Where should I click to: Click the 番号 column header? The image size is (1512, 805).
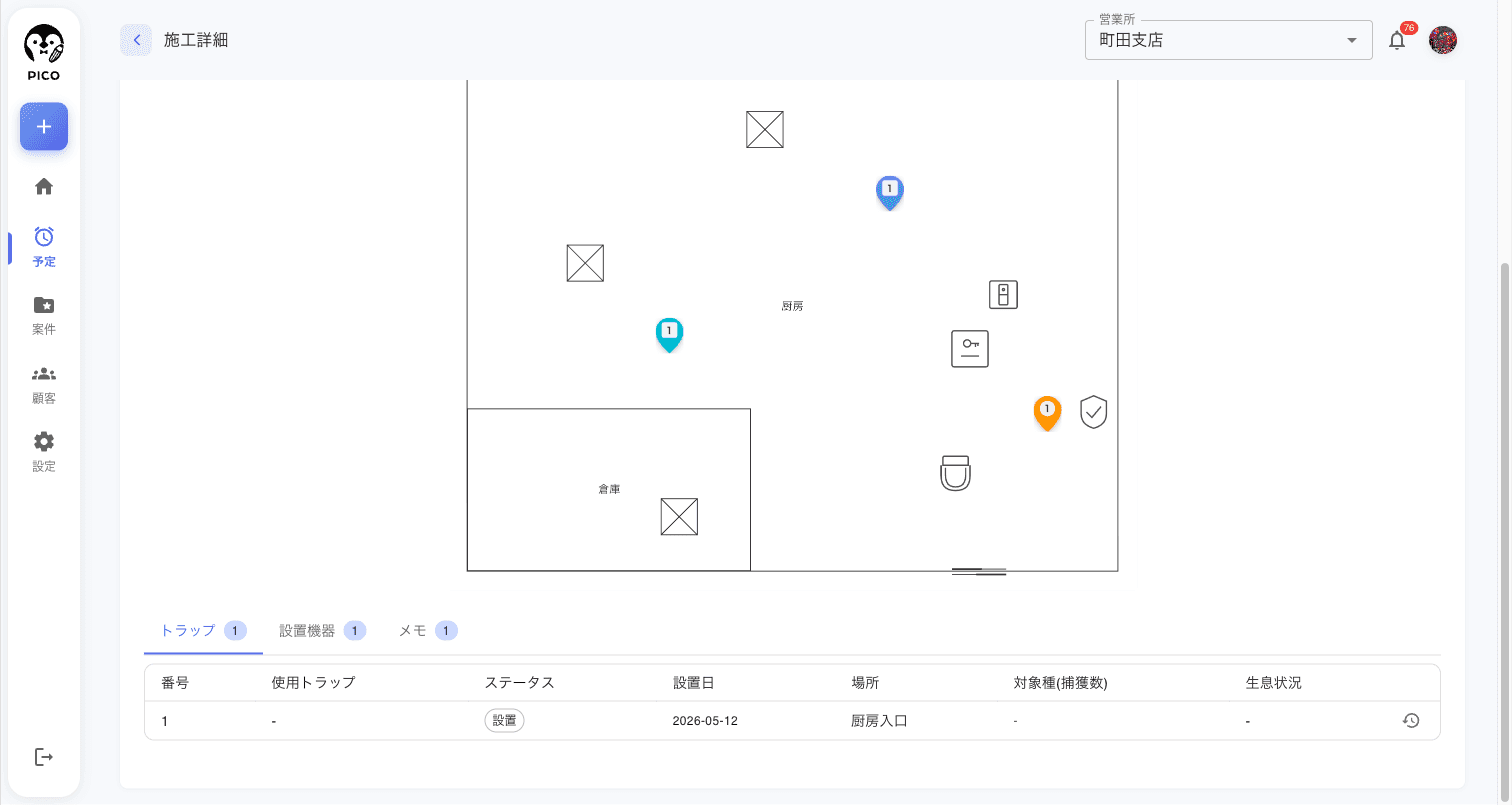pyautogui.click(x=175, y=683)
